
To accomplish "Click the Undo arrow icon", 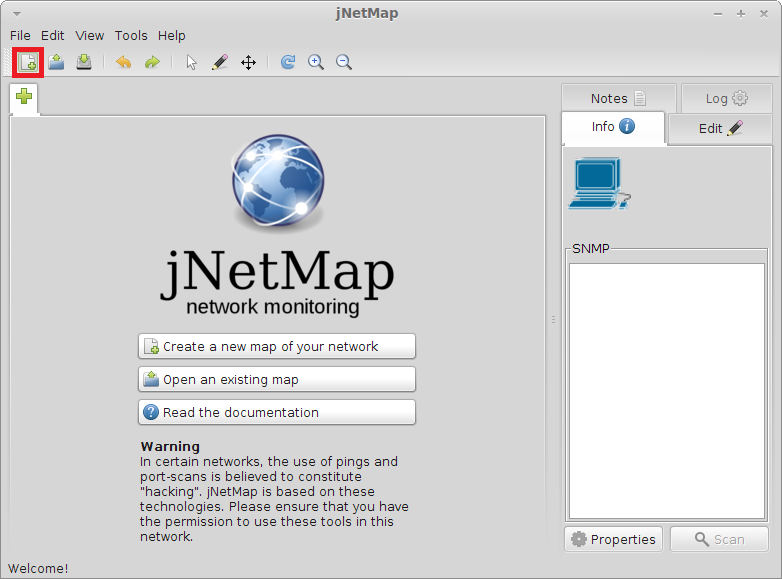I will point(124,62).
